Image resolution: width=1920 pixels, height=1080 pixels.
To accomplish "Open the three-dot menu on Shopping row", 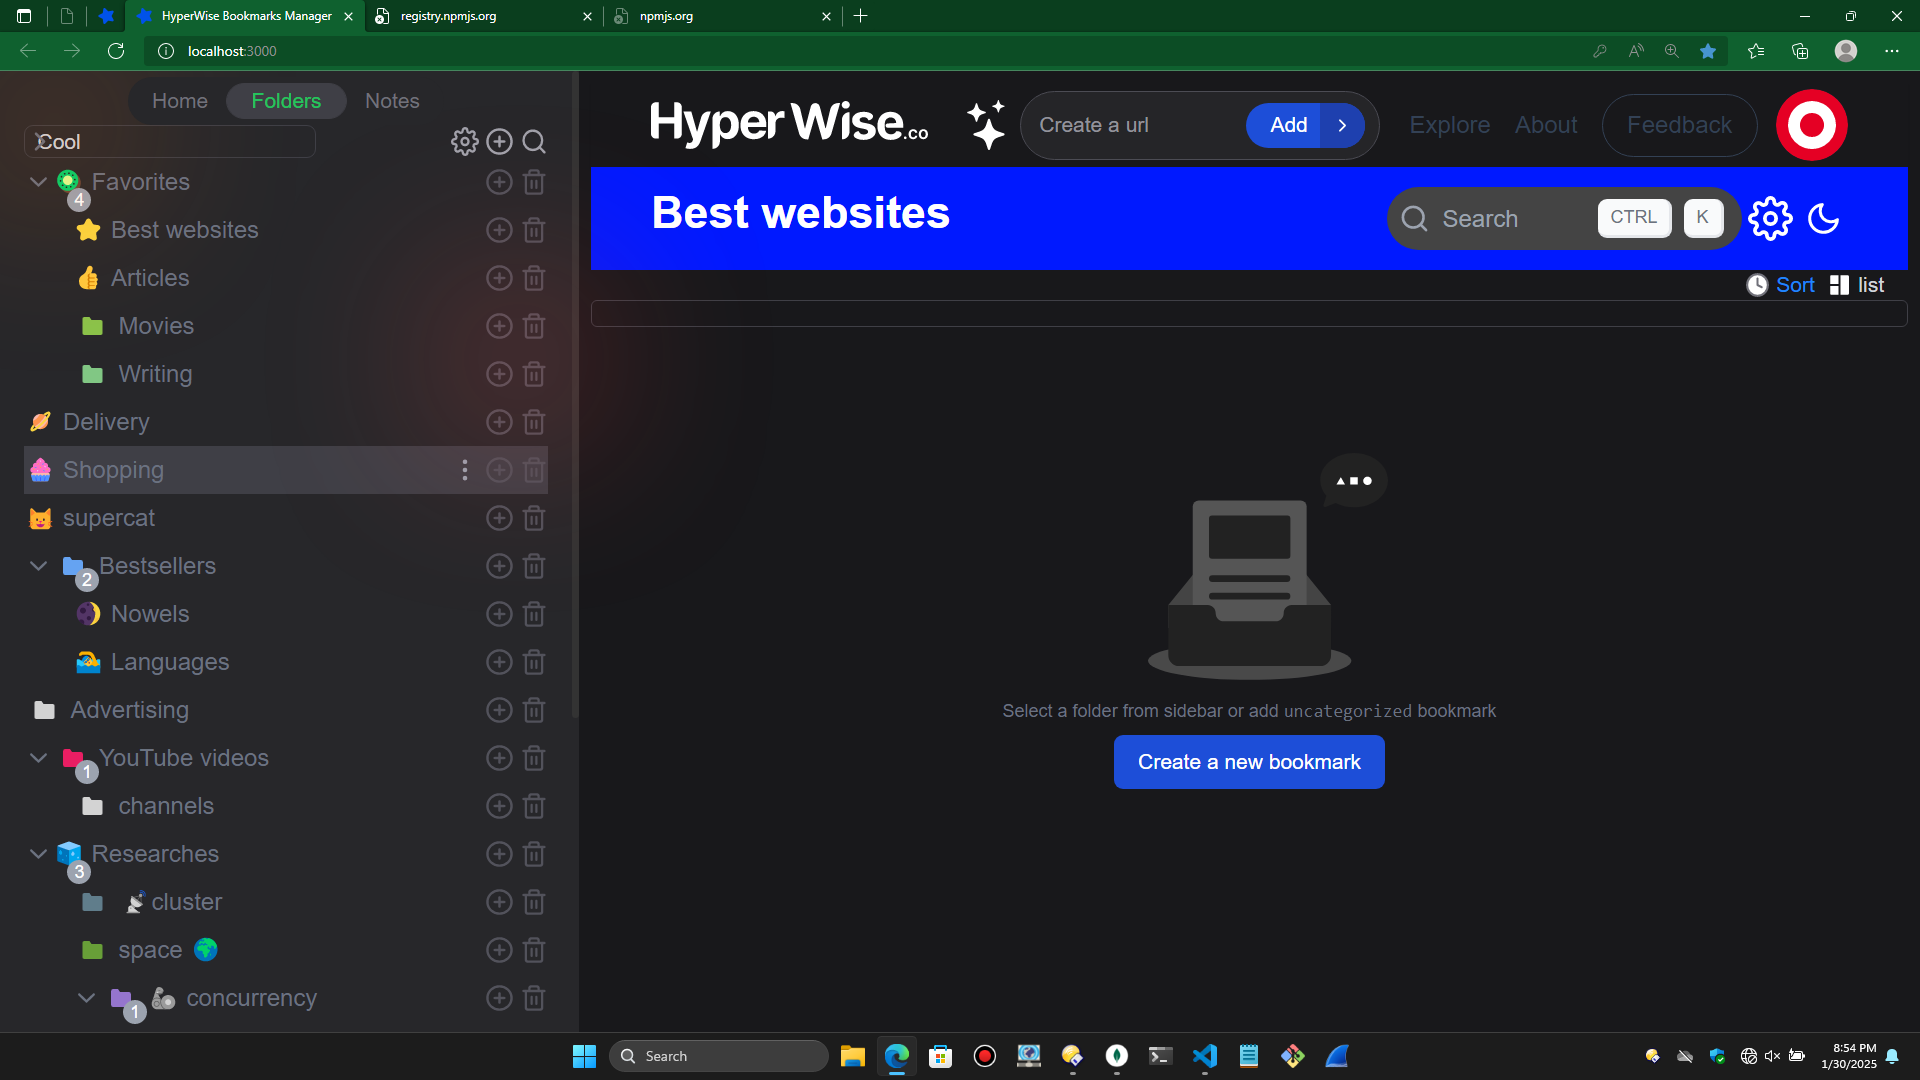I will (465, 470).
